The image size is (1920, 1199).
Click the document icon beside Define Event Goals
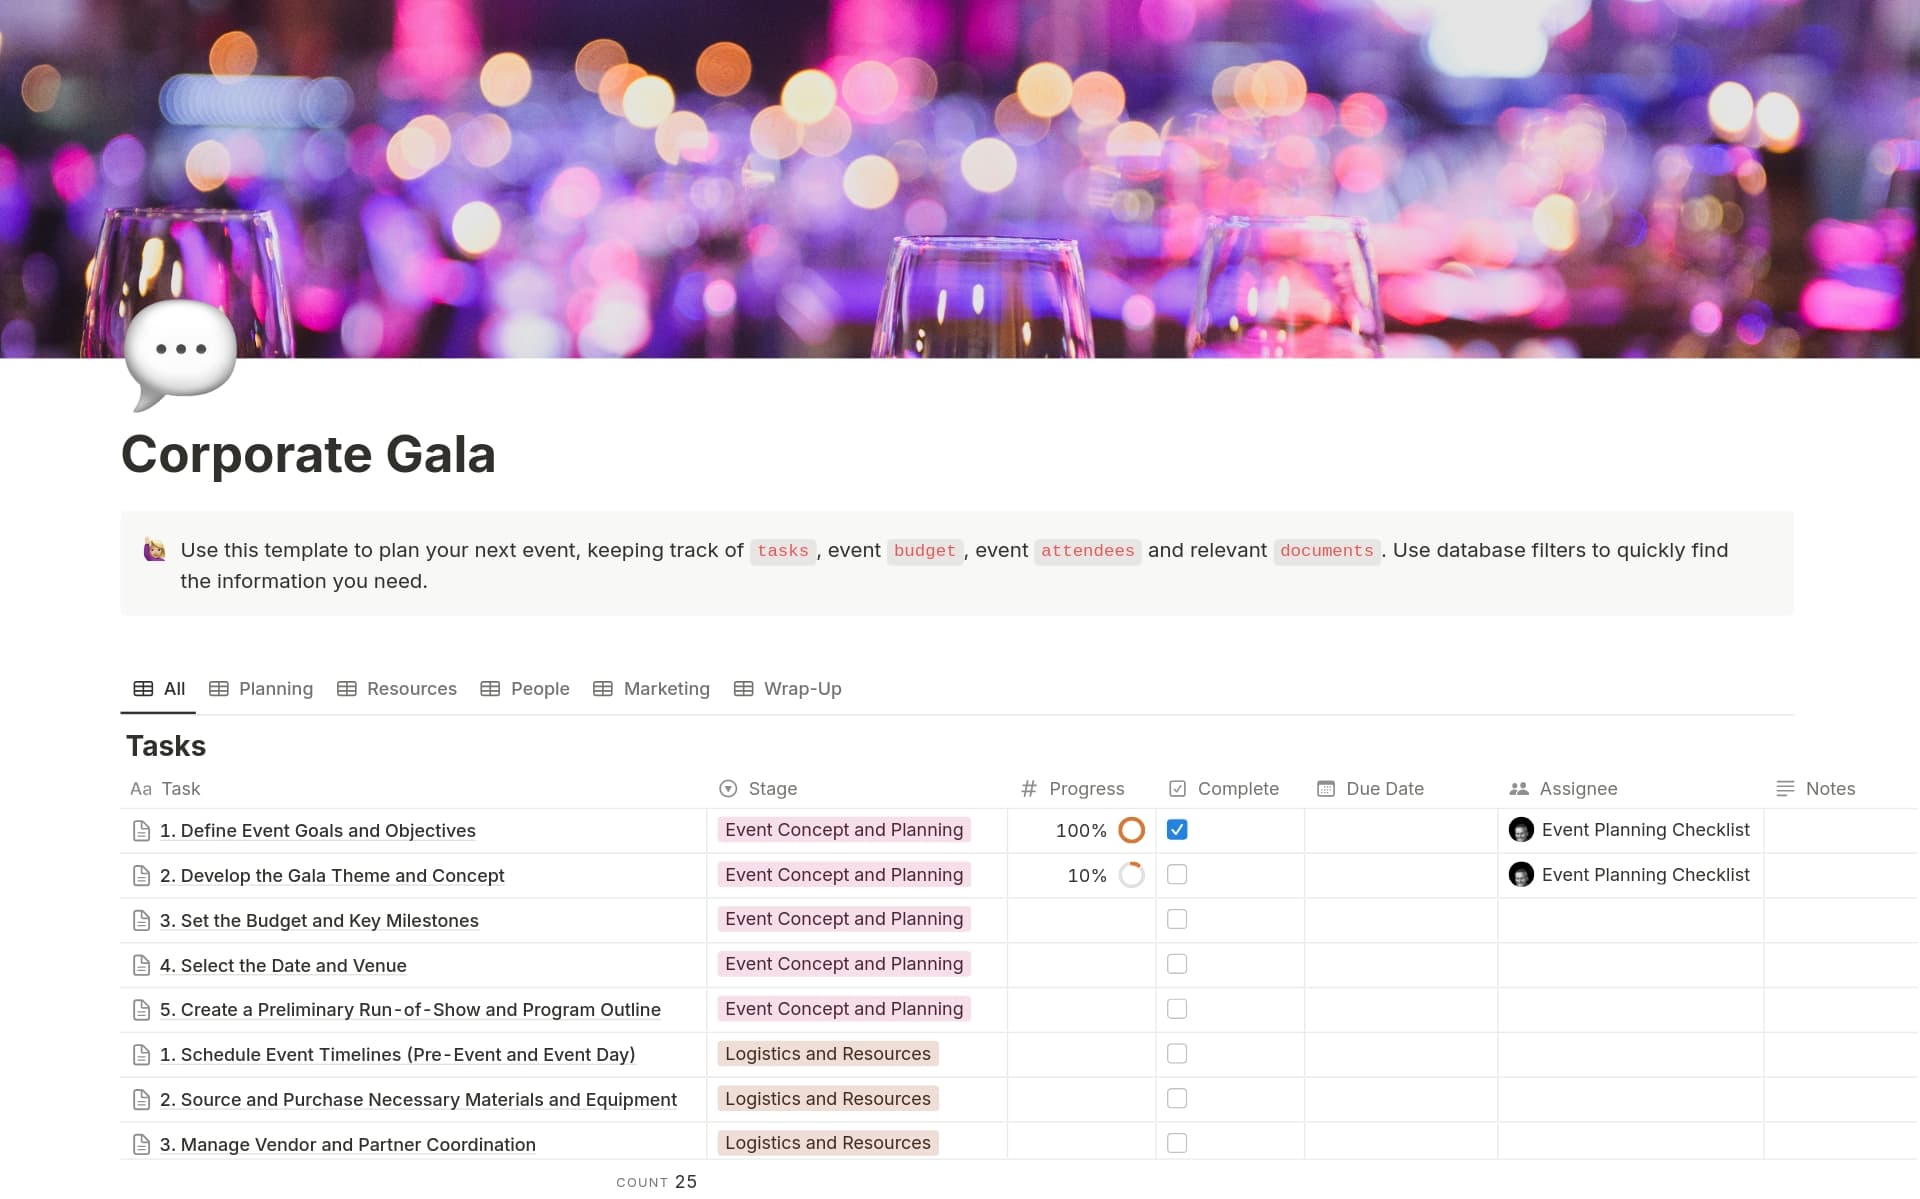click(x=142, y=830)
